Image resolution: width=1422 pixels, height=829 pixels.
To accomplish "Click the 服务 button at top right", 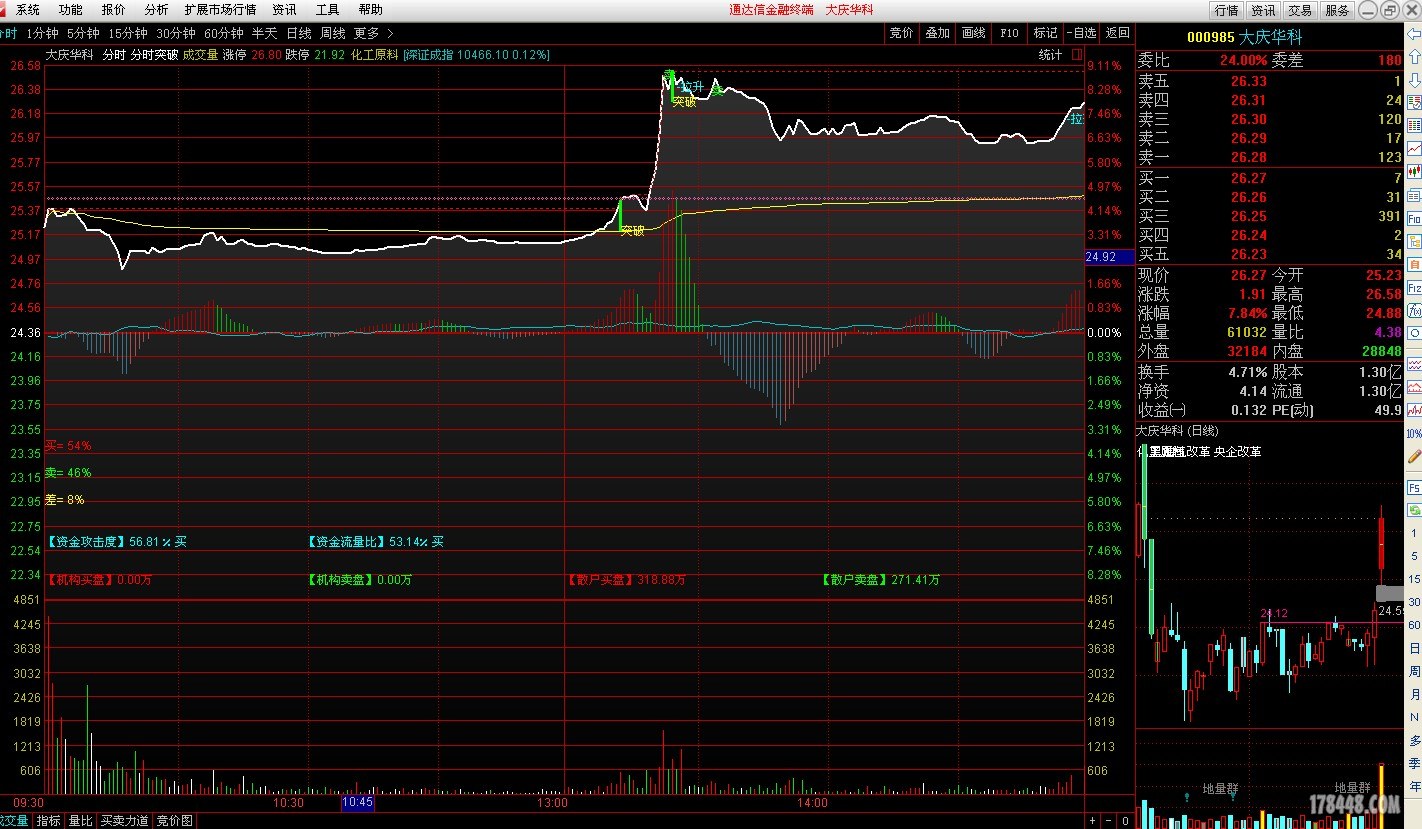I will coord(1337,10).
